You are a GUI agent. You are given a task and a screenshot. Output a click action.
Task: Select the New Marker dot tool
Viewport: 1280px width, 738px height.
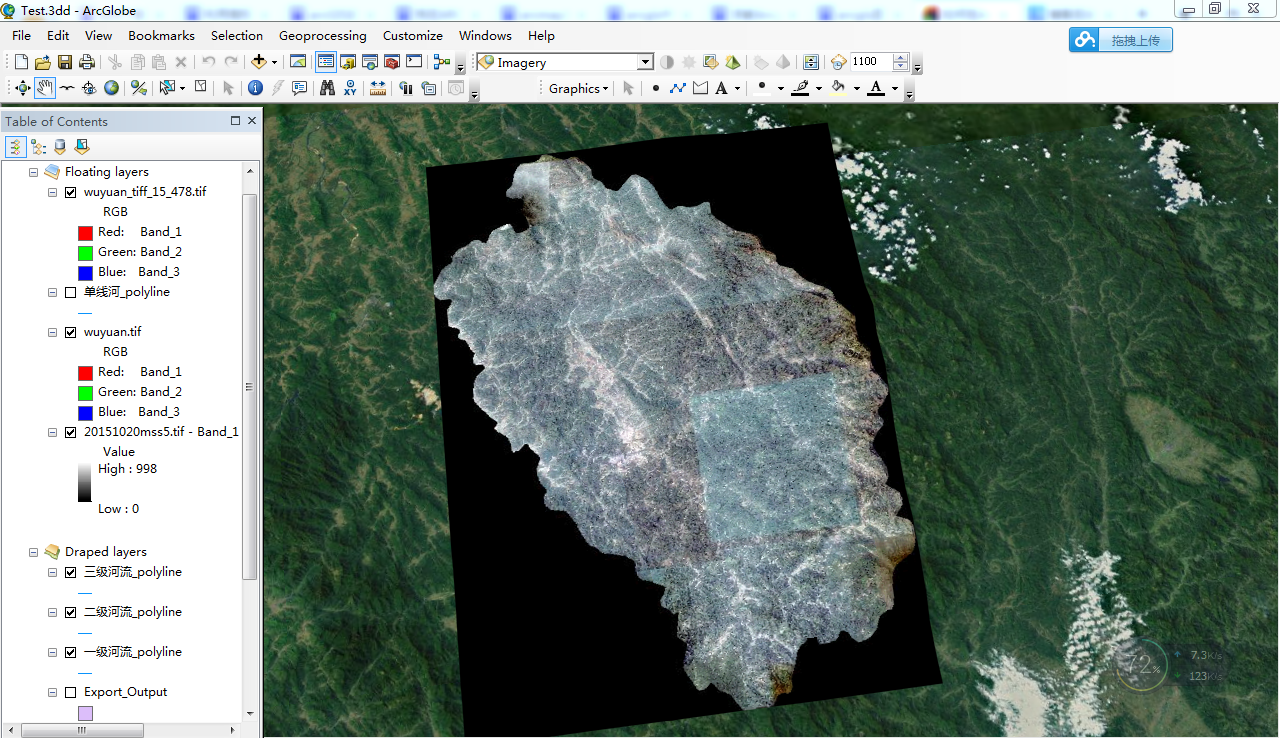(x=656, y=88)
